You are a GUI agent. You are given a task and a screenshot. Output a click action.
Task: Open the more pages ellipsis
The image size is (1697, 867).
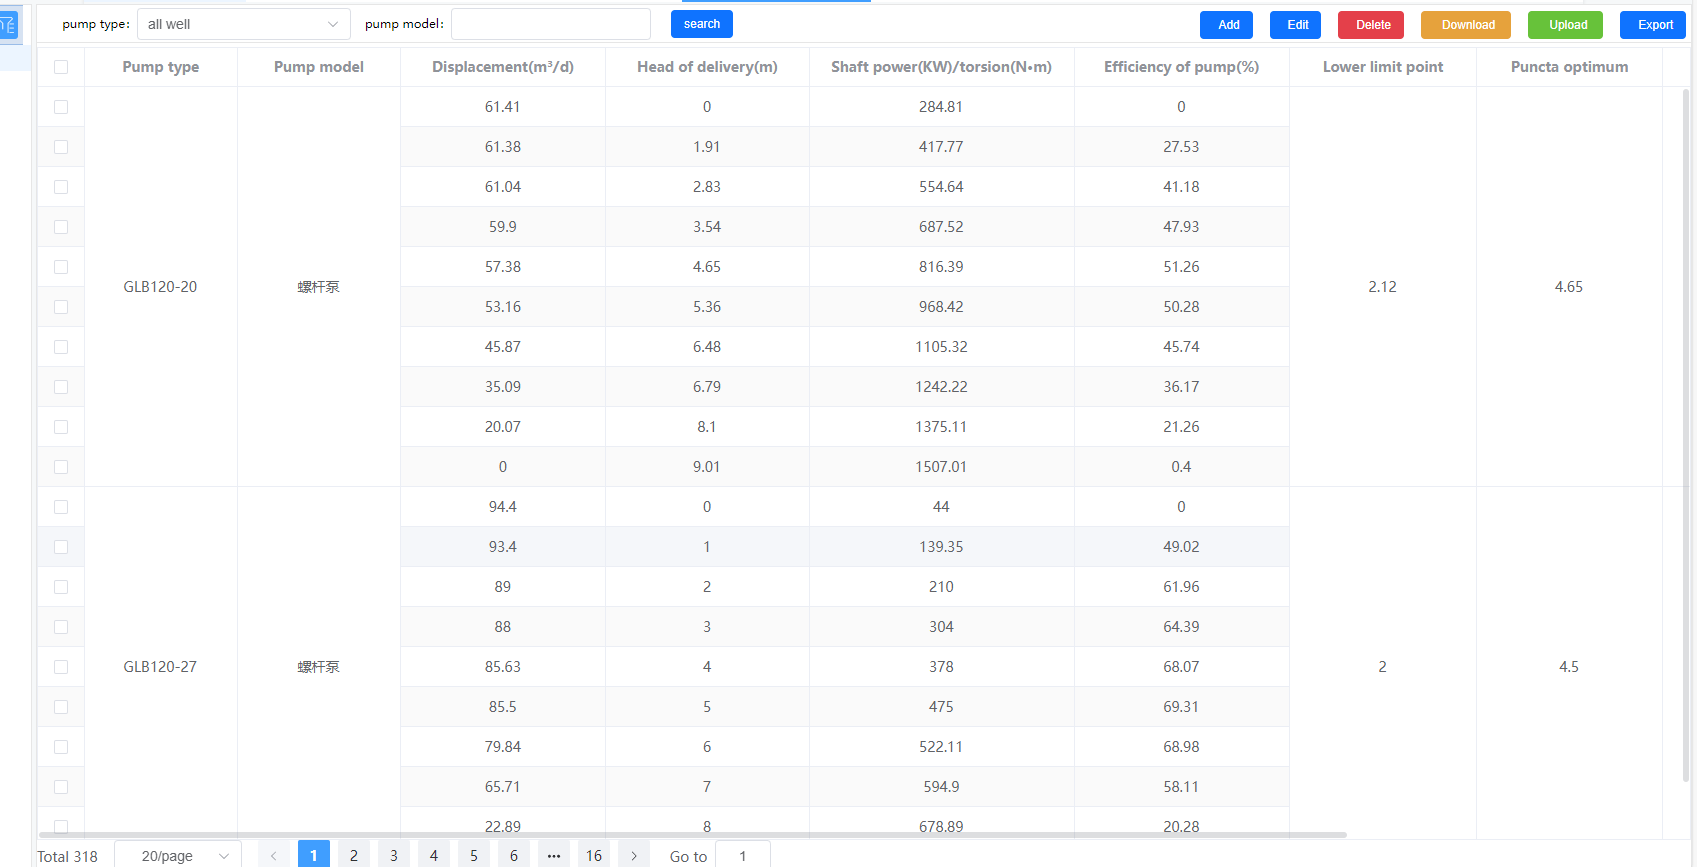click(x=554, y=856)
